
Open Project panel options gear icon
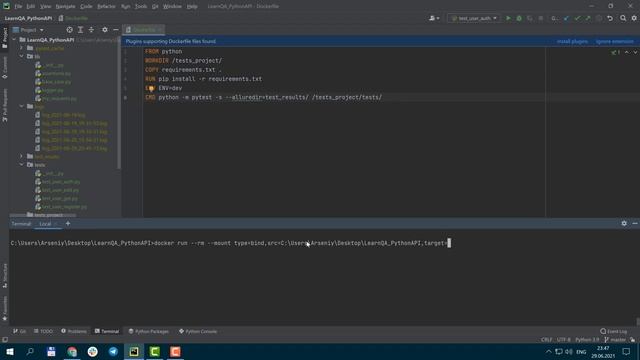click(105, 30)
